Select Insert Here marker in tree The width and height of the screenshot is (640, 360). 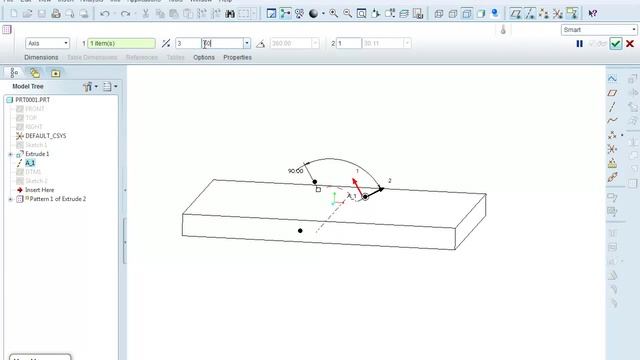point(40,190)
